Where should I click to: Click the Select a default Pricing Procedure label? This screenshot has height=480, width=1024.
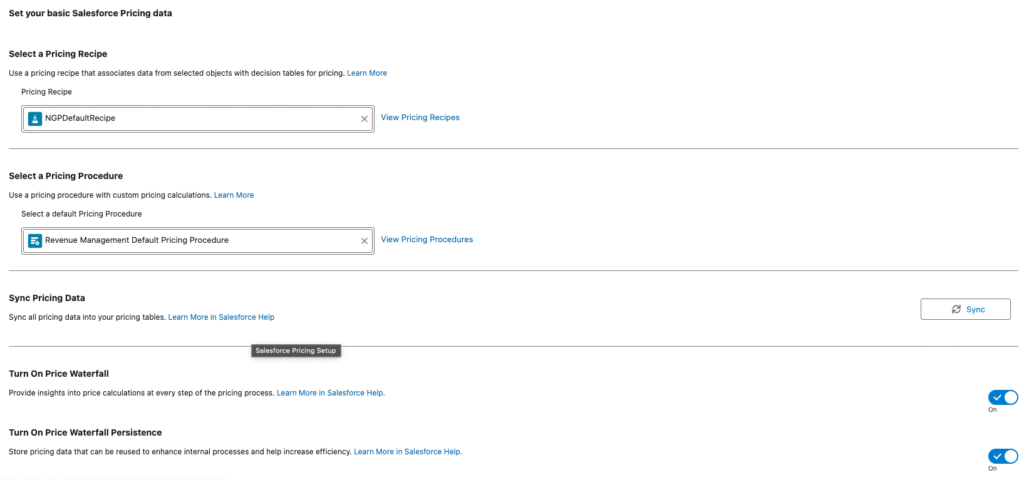coord(81,213)
